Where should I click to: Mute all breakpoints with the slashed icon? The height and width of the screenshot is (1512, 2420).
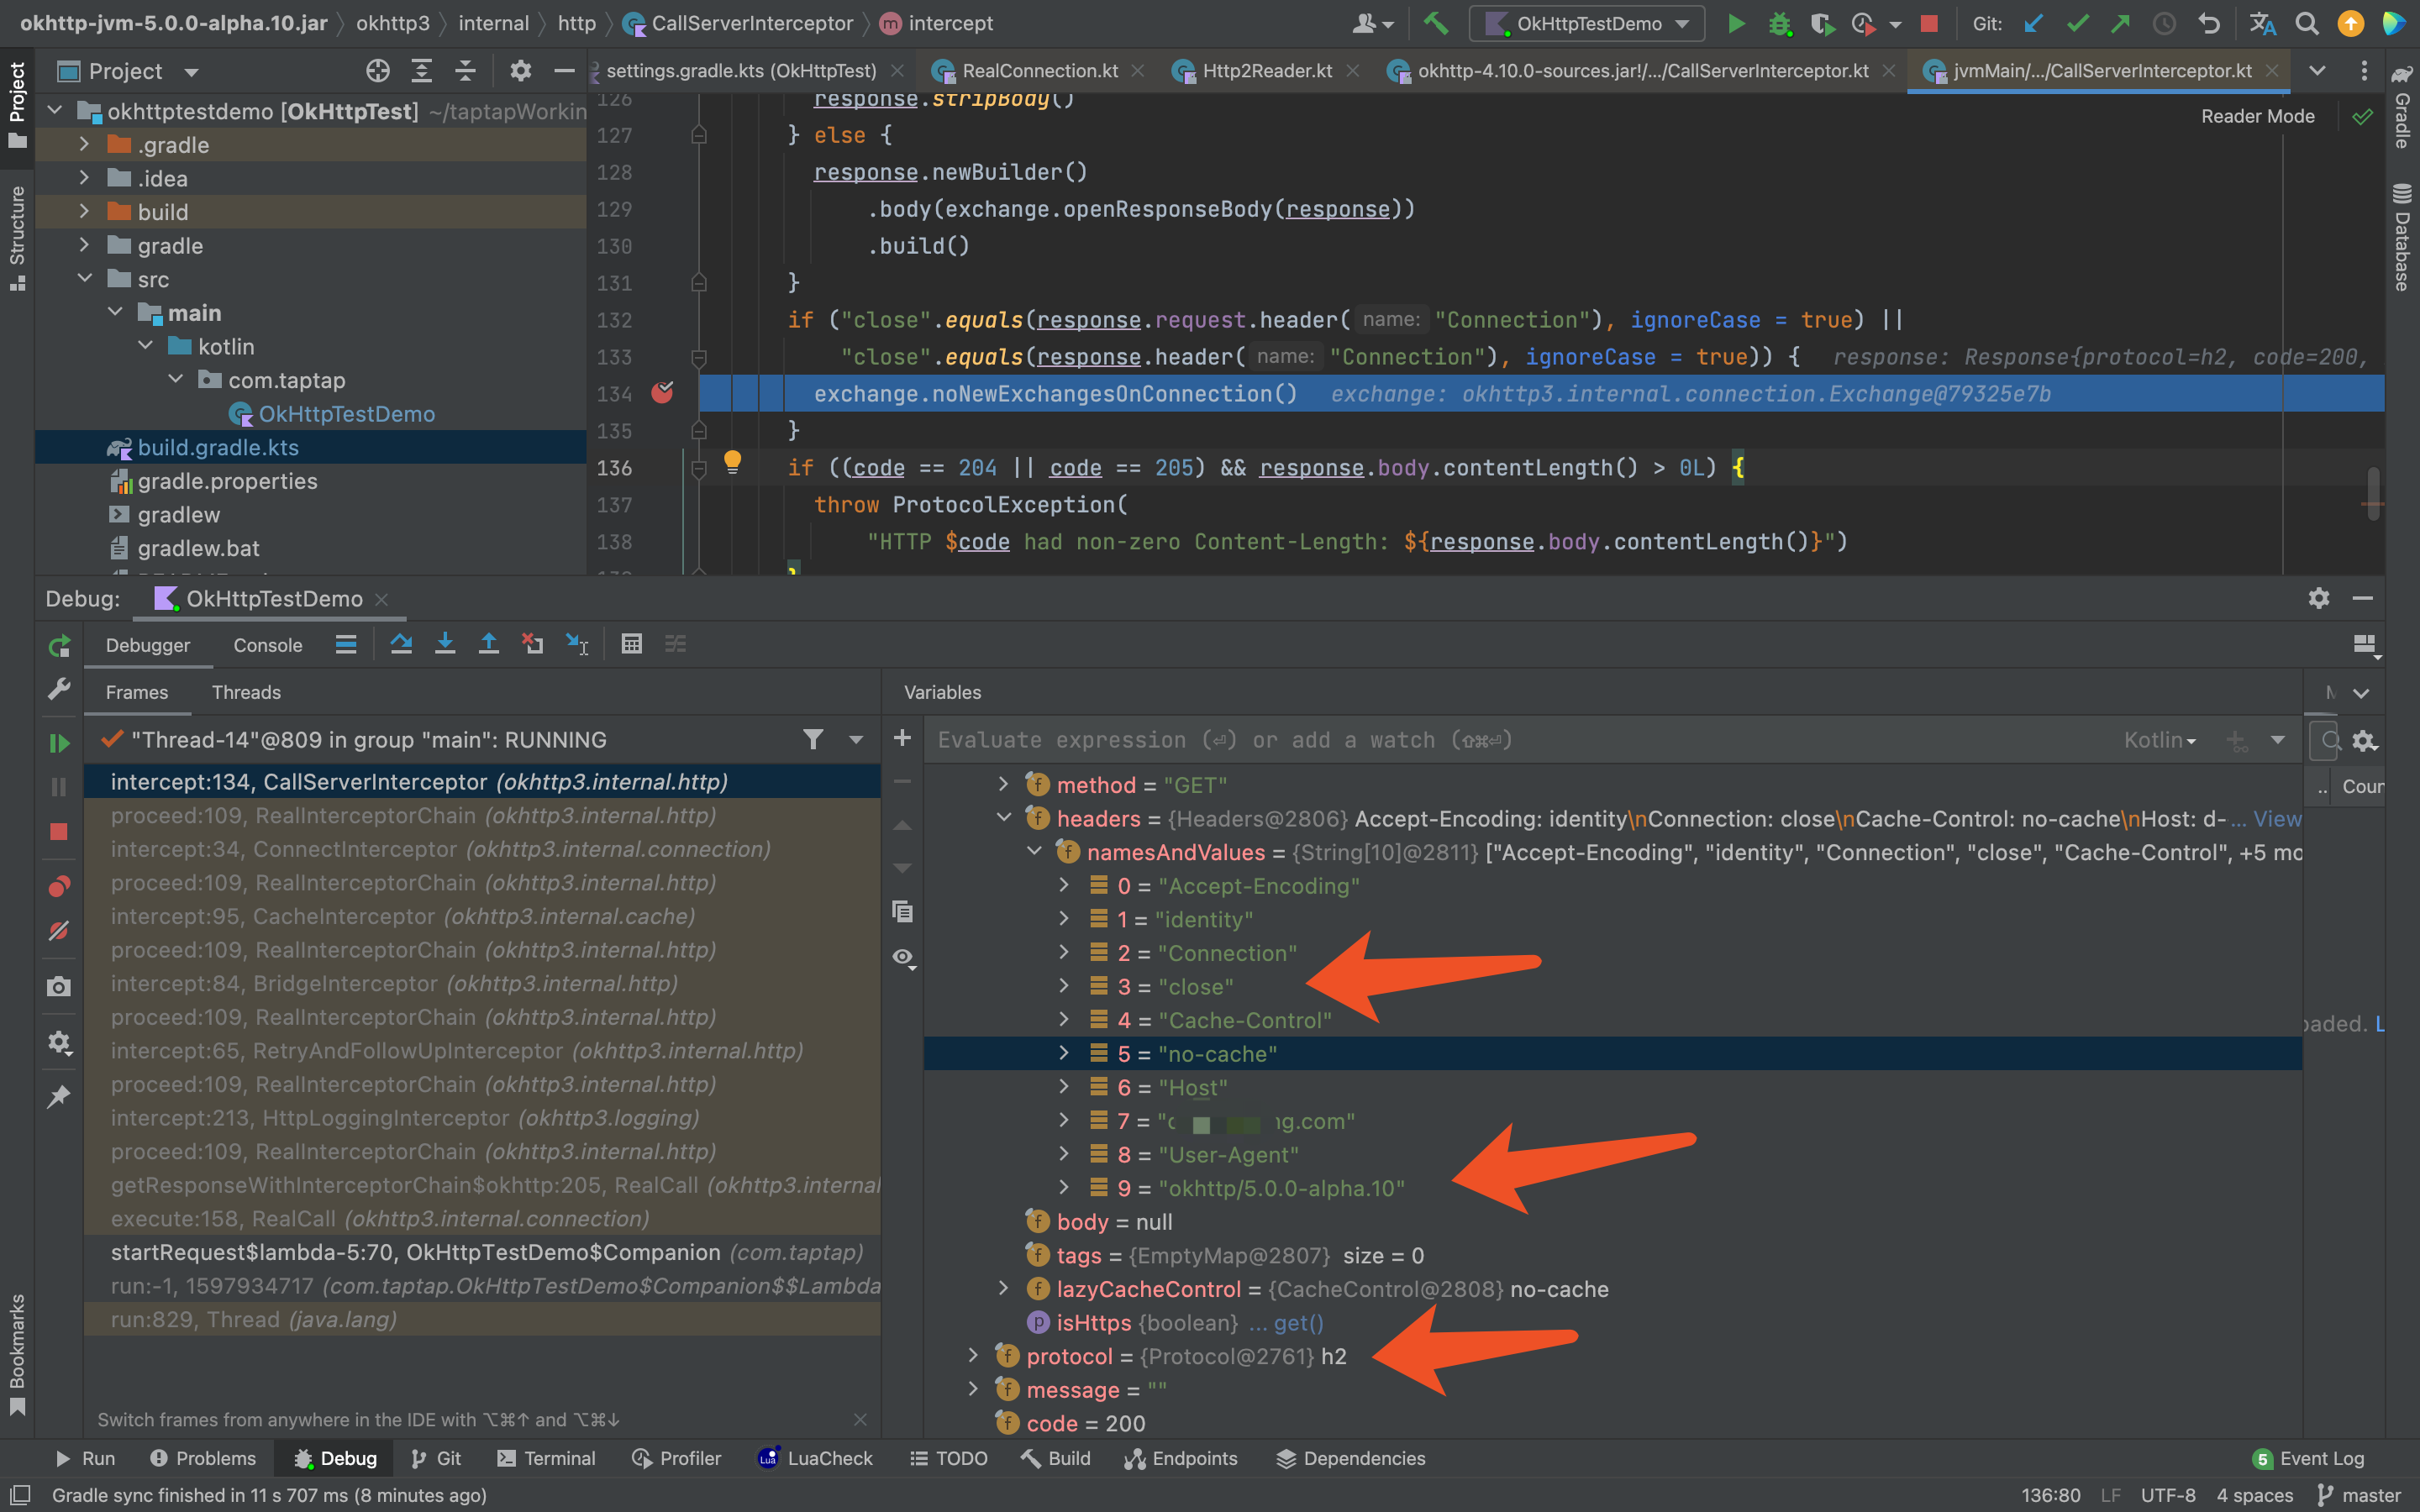click(59, 931)
